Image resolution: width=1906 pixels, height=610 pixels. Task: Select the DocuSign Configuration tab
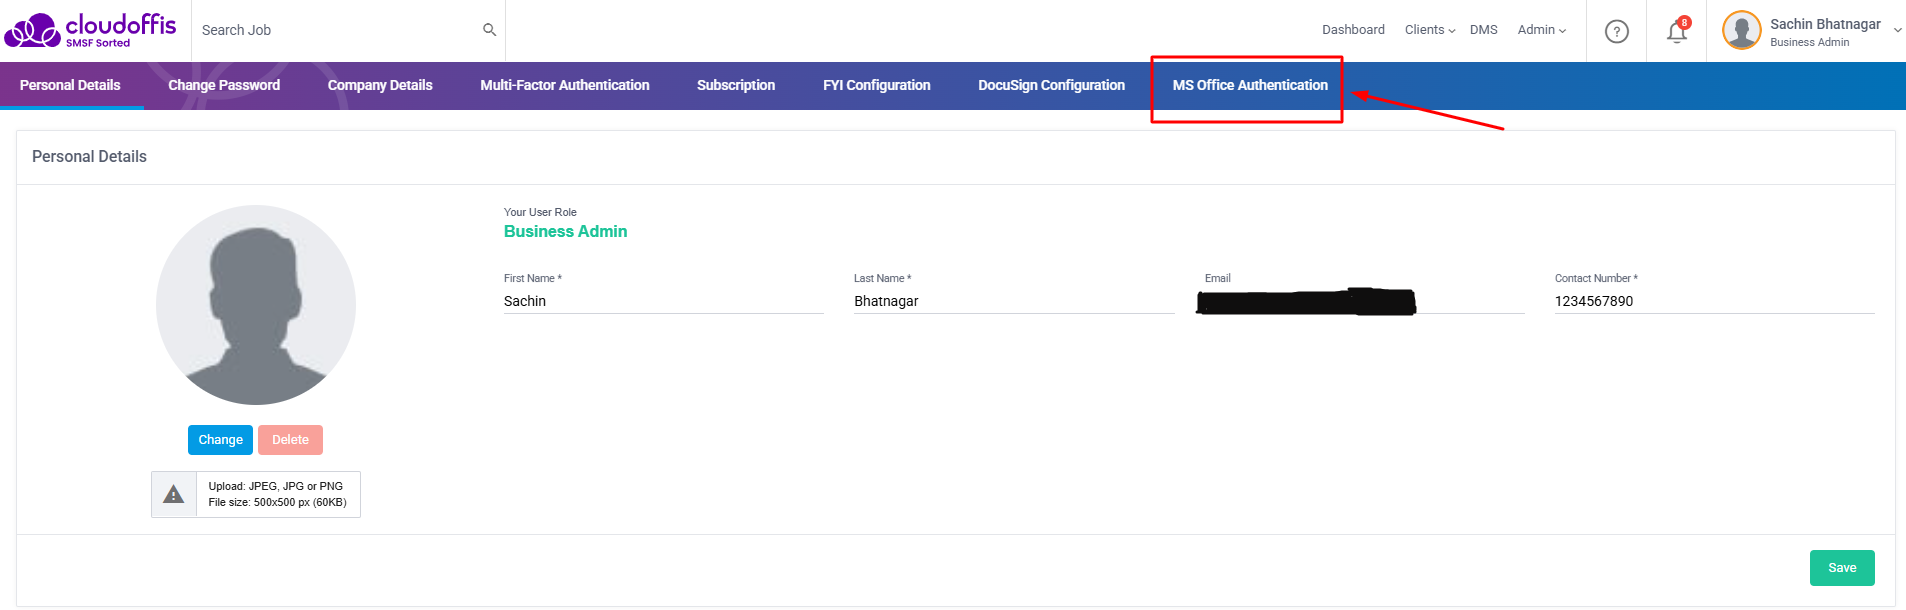(x=1051, y=85)
